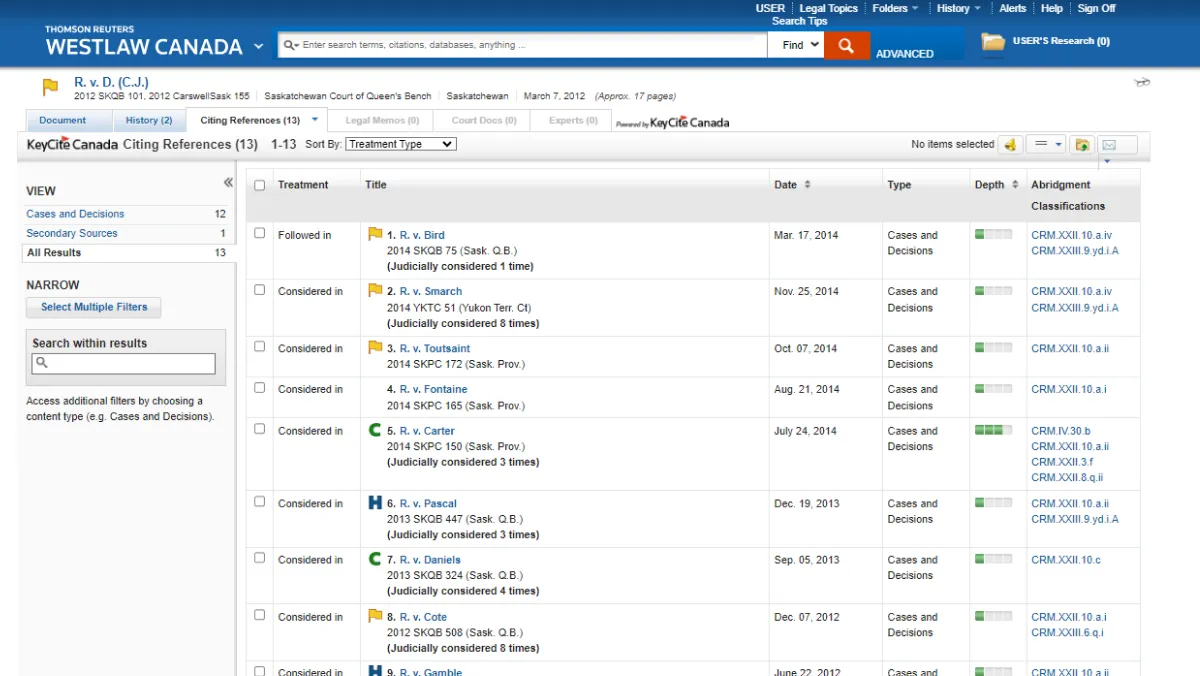Click the search box magnifier dropdown icon
The width and height of the screenshot is (1200, 676).
291,45
